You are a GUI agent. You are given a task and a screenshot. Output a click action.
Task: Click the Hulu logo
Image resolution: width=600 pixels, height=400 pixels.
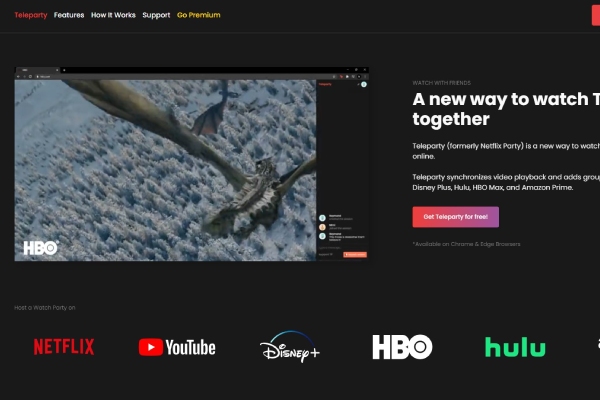pos(515,347)
